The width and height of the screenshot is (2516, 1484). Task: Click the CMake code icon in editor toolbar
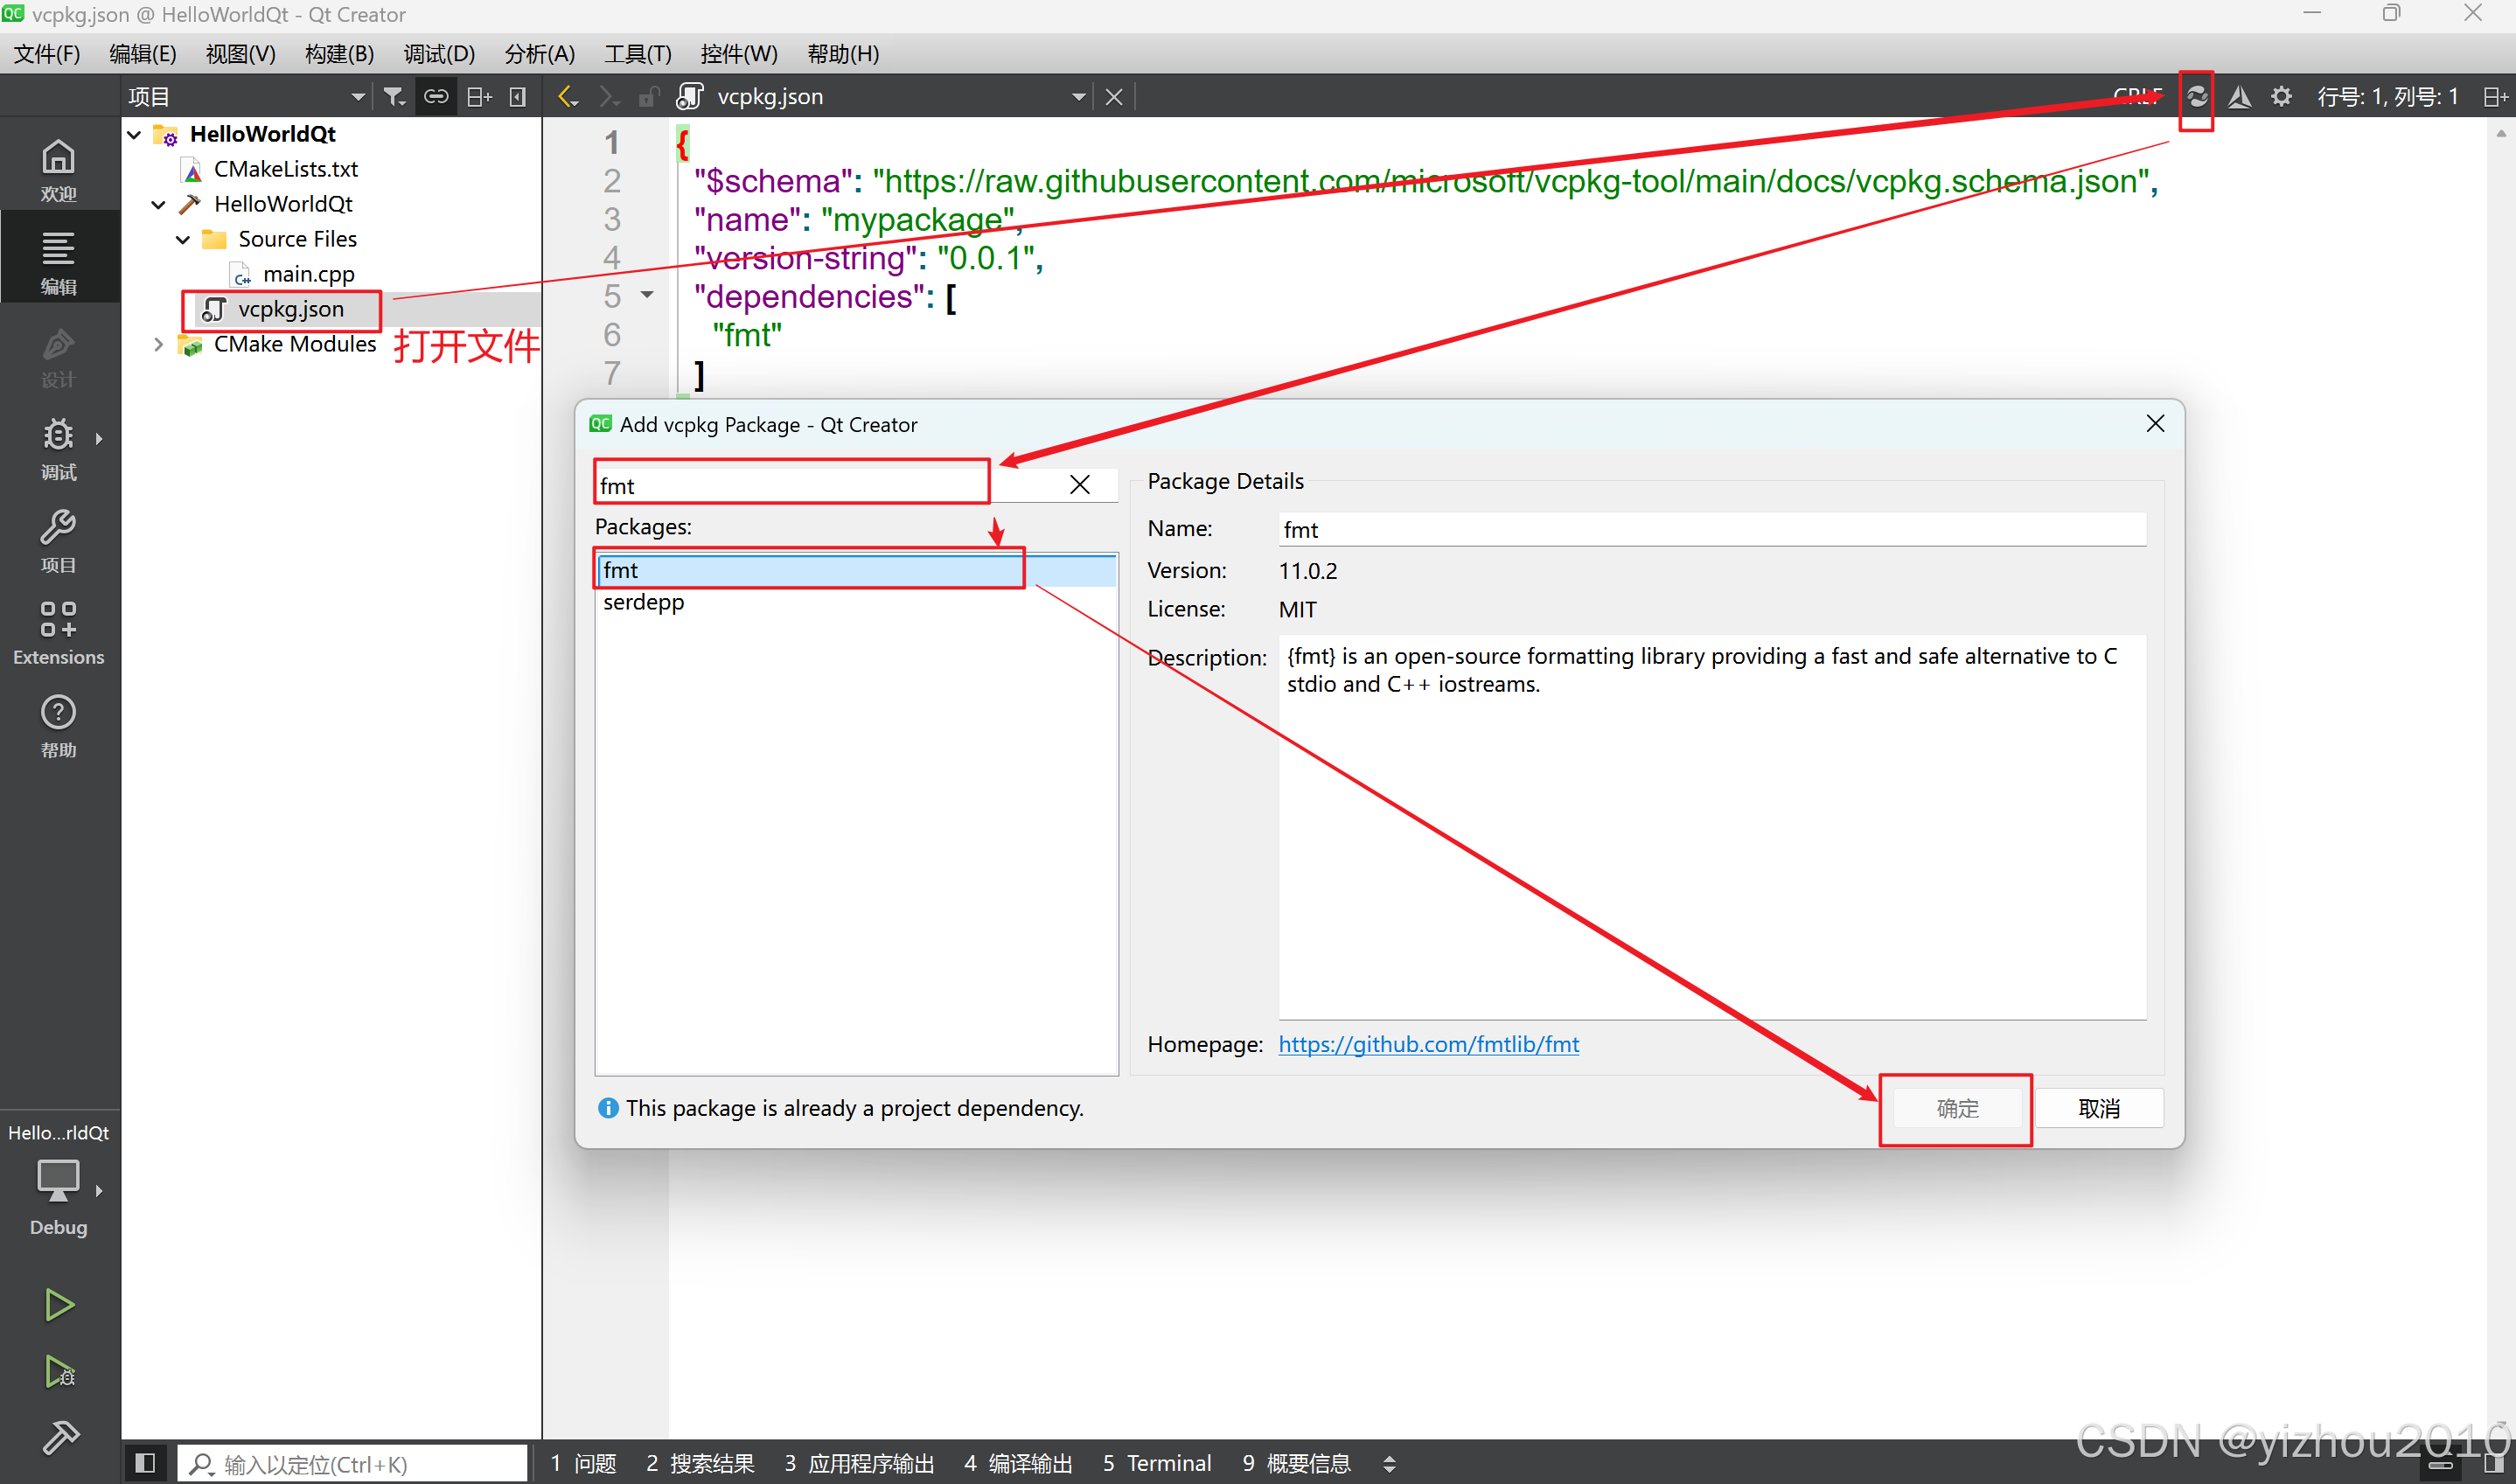point(2239,96)
